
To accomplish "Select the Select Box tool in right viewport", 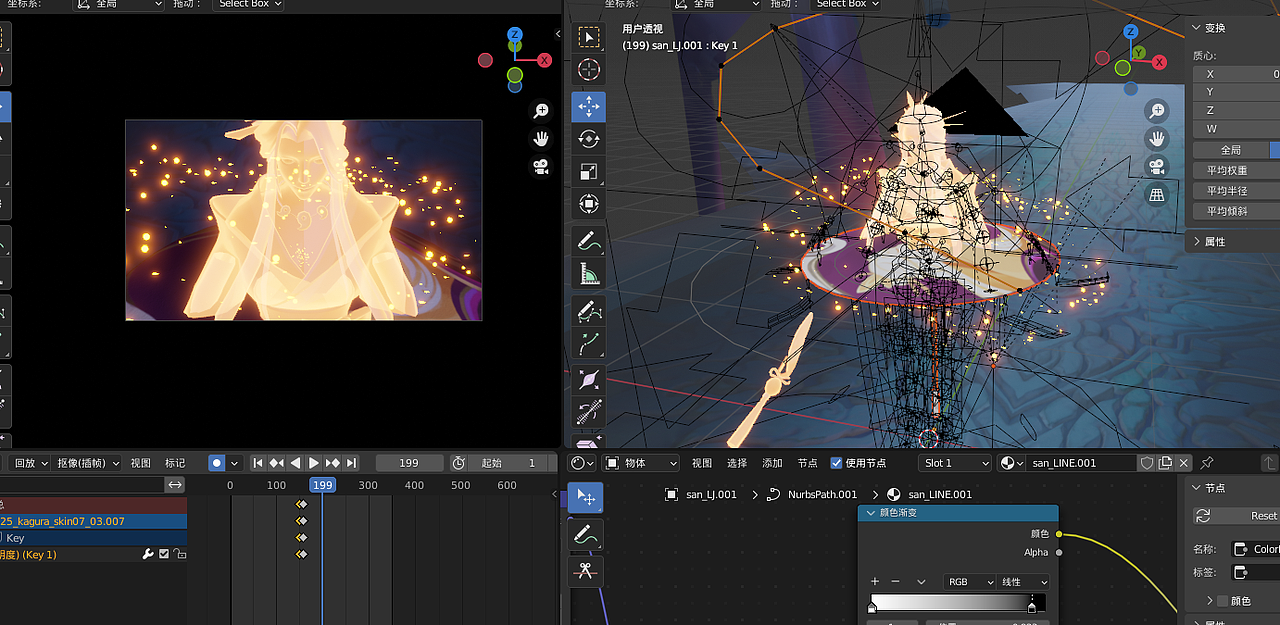I will [x=589, y=37].
